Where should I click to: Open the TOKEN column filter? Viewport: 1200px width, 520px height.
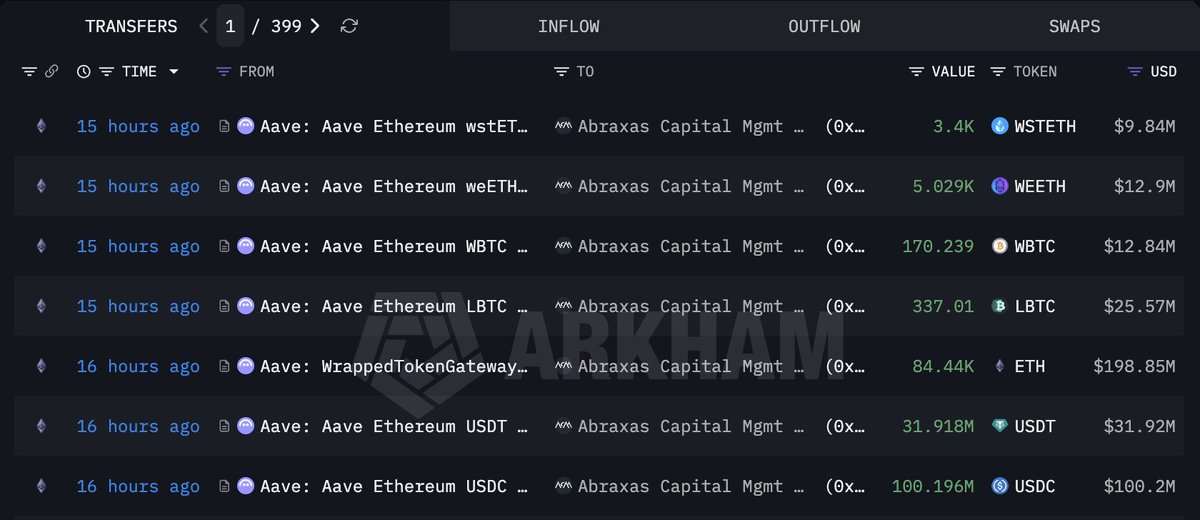click(x=998, y=72)
